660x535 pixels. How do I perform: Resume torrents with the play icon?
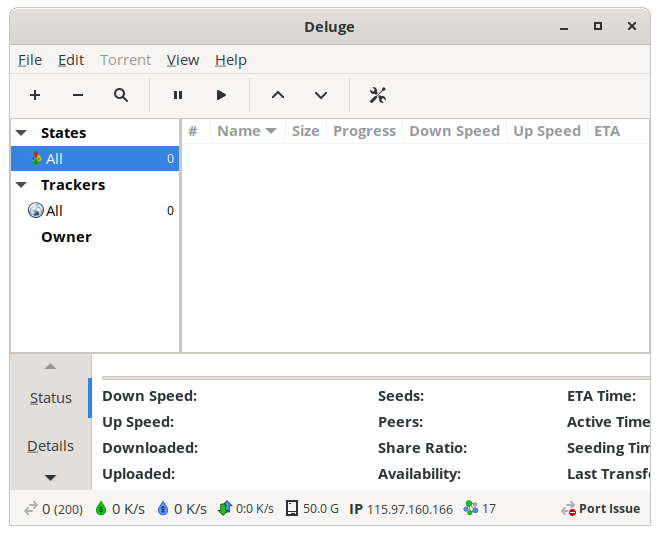pyautogui.click(x=221, y=95)
